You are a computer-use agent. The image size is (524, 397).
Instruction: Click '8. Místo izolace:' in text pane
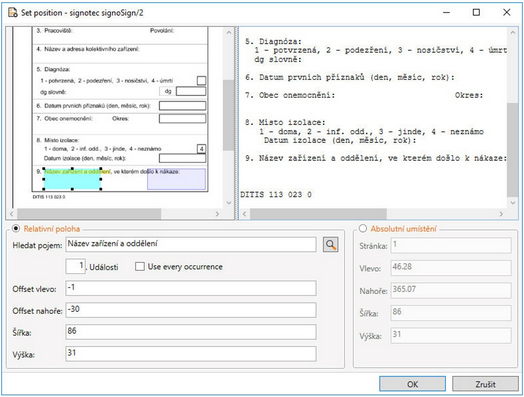(285, 122)
